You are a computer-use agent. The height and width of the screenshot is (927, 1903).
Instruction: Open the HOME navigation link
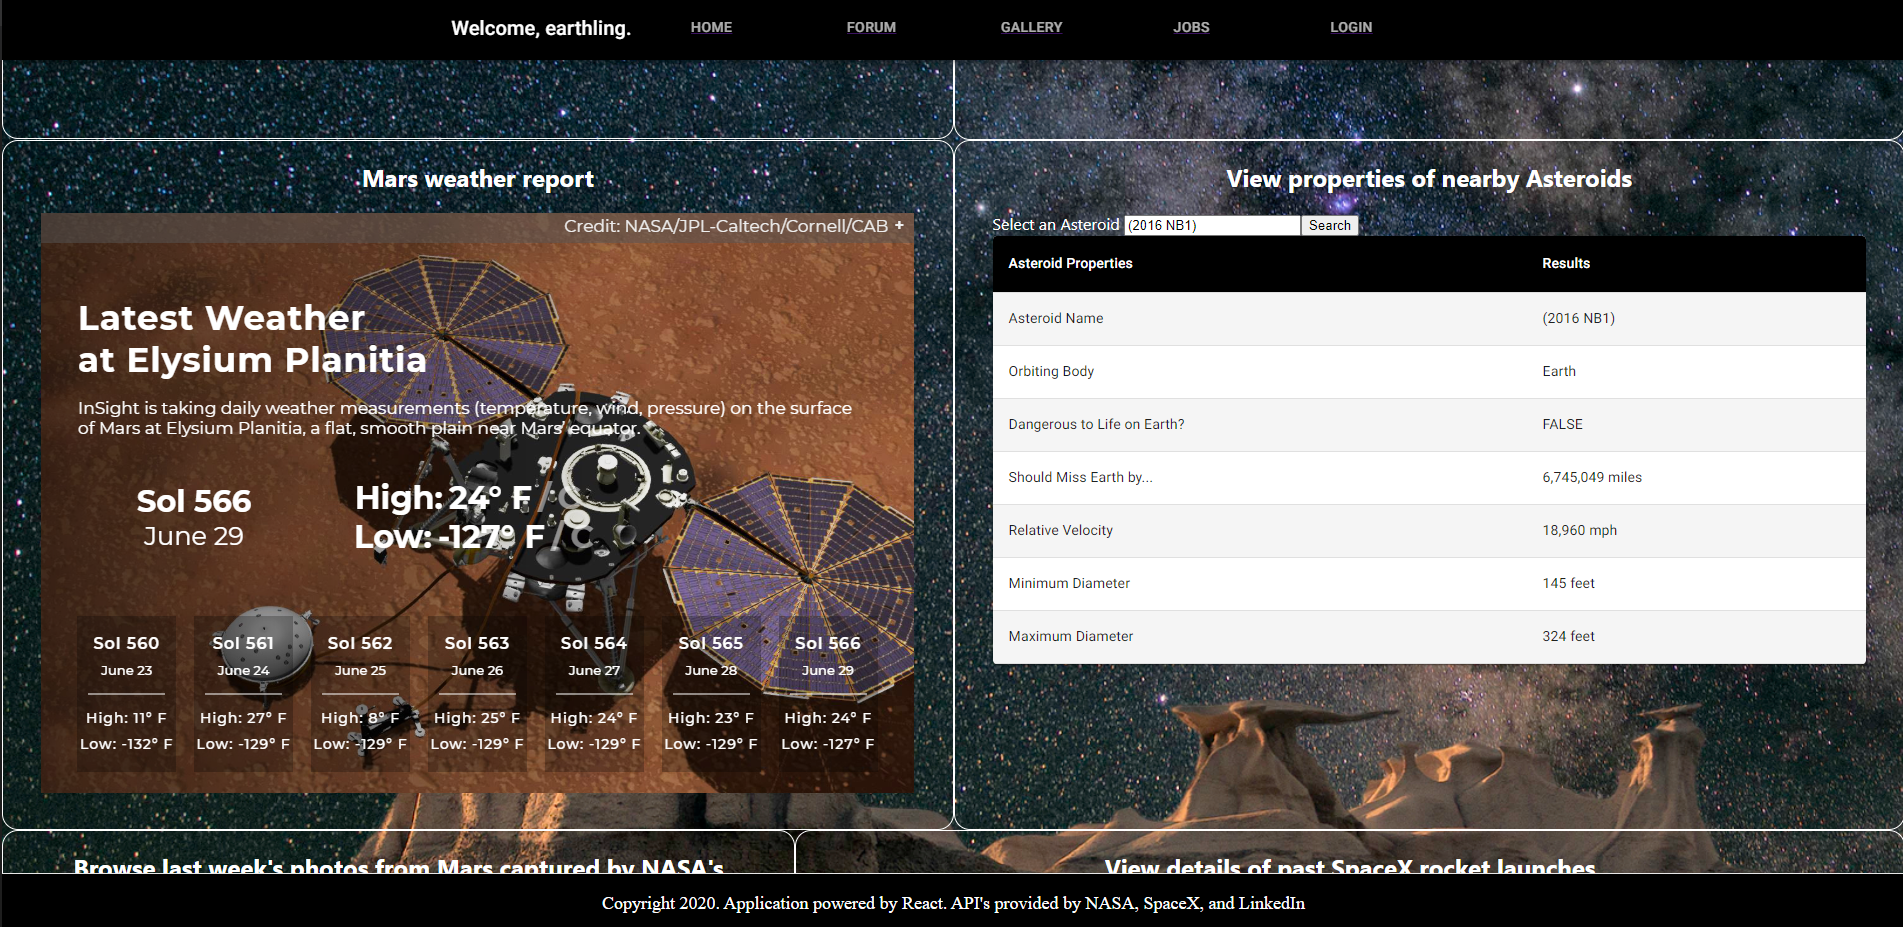click(x=711, y=27)
